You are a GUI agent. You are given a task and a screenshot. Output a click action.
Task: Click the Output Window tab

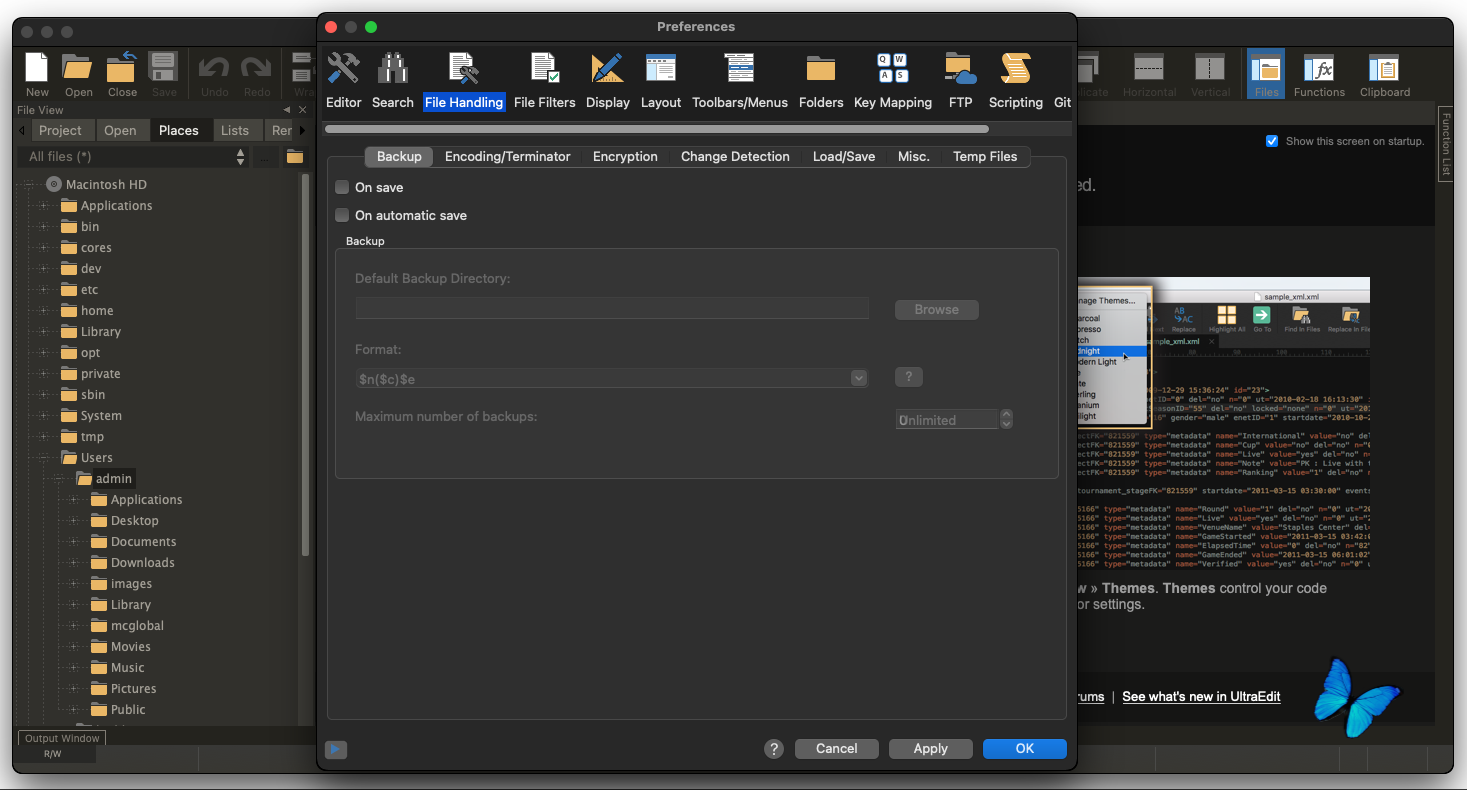pos(62,738)
